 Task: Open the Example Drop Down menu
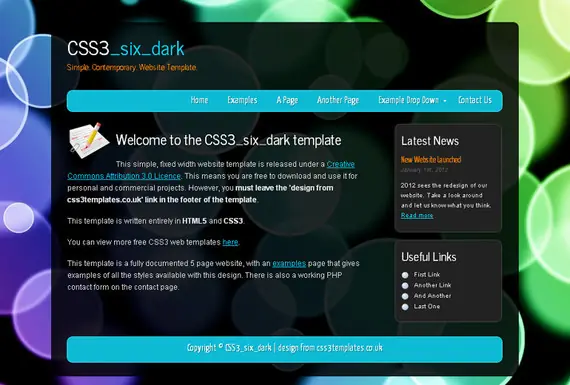click(409, 100)
